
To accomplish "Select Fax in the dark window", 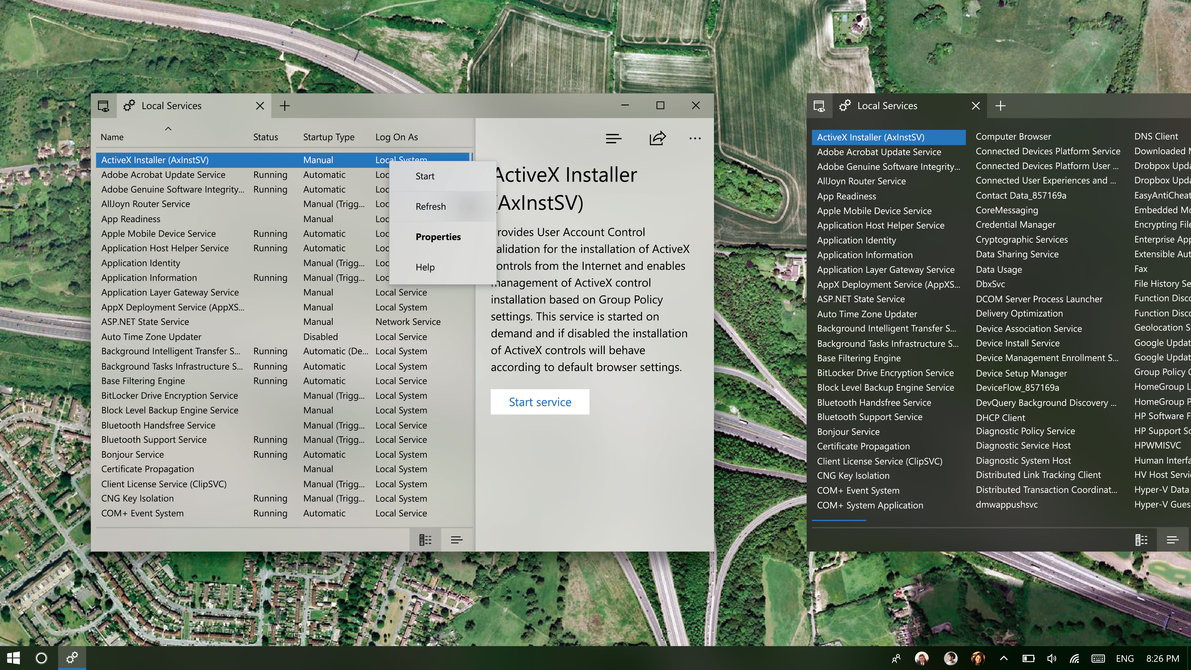I will point(1141,269).
